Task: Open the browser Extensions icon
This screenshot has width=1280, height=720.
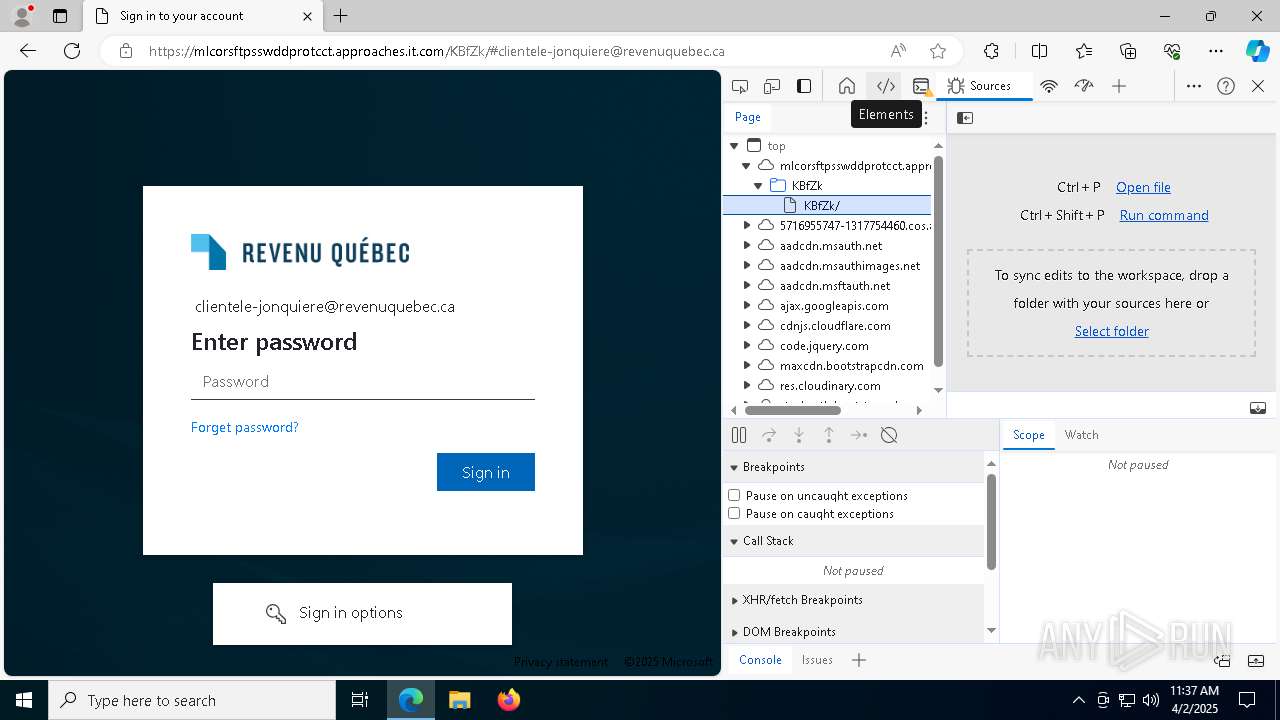Action: click(991, 51)
